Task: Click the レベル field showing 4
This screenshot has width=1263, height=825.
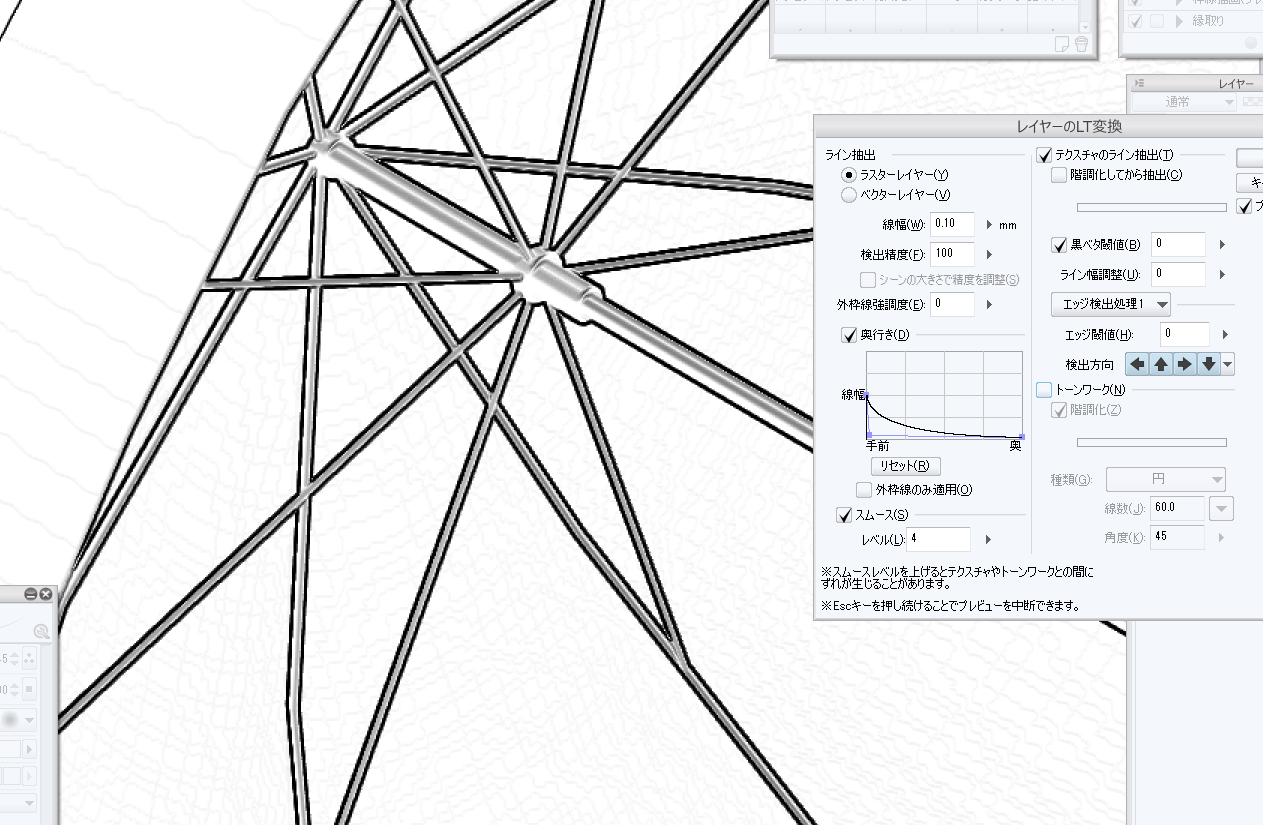Action: click(x=939, y=539)
